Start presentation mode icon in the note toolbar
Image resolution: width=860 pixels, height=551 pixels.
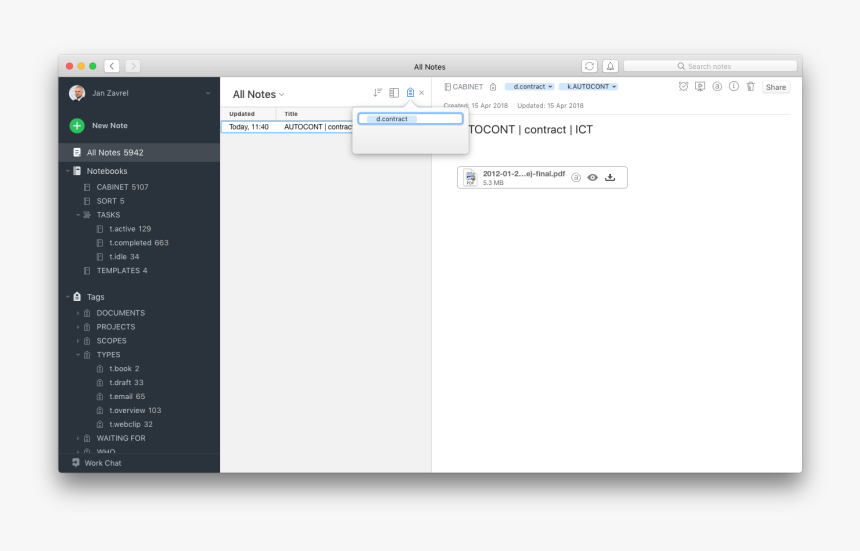pos(700,87)
